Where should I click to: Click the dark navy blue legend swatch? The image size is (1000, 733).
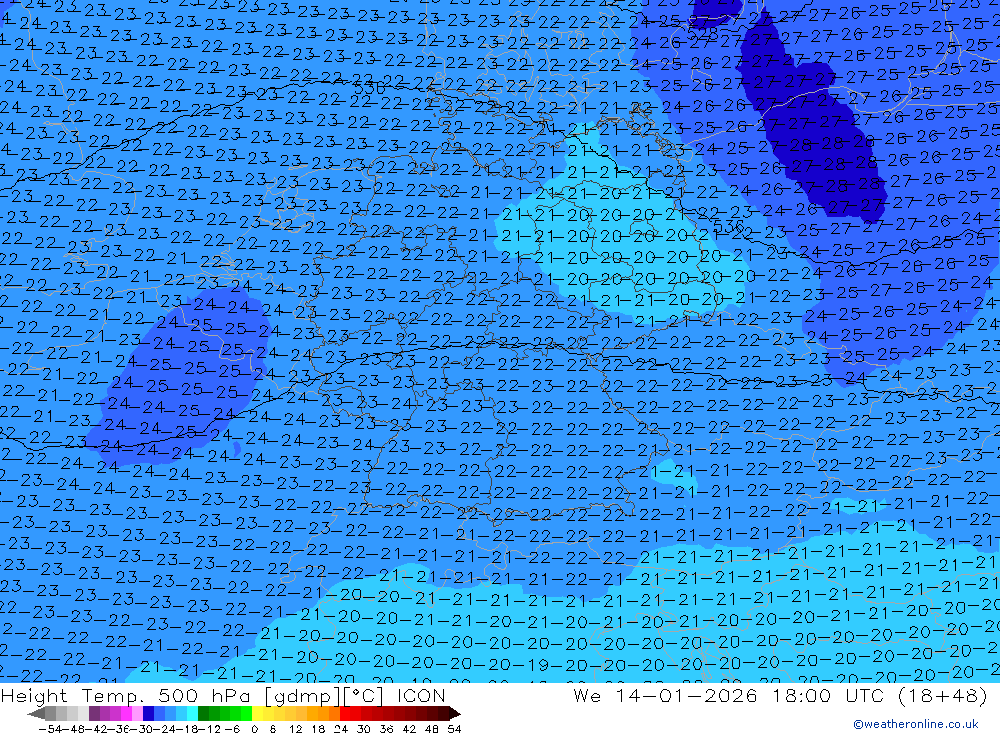click(148, 713)
